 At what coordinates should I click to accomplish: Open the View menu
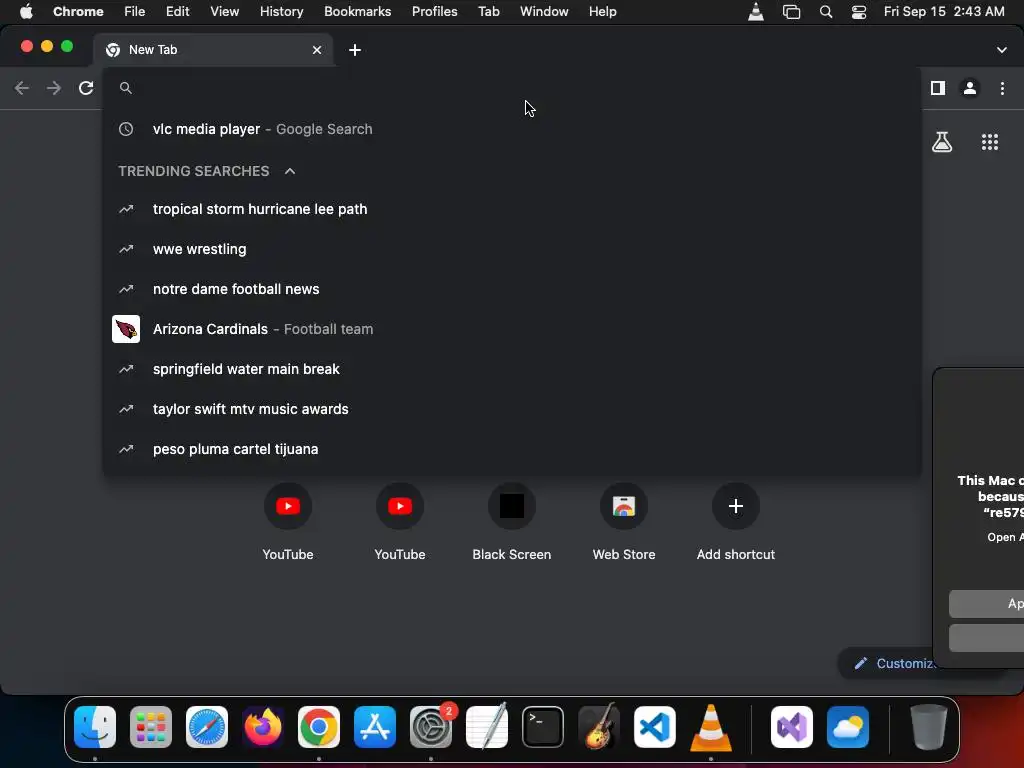tap(224, 11)
